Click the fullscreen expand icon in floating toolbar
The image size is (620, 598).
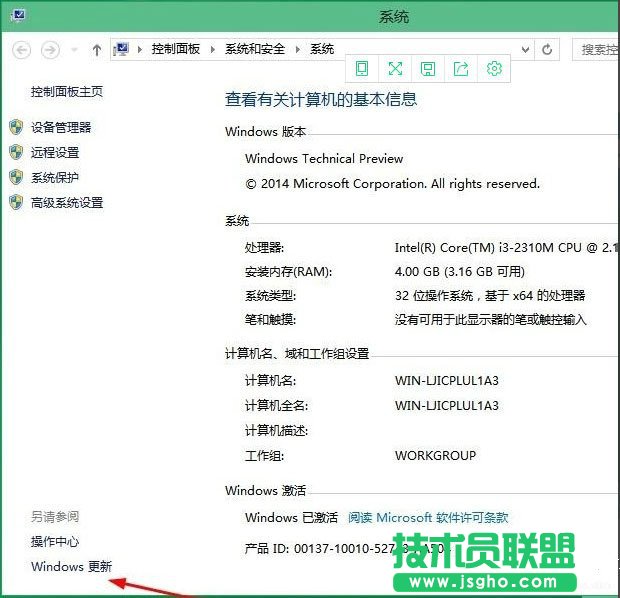tap(395, 68)
